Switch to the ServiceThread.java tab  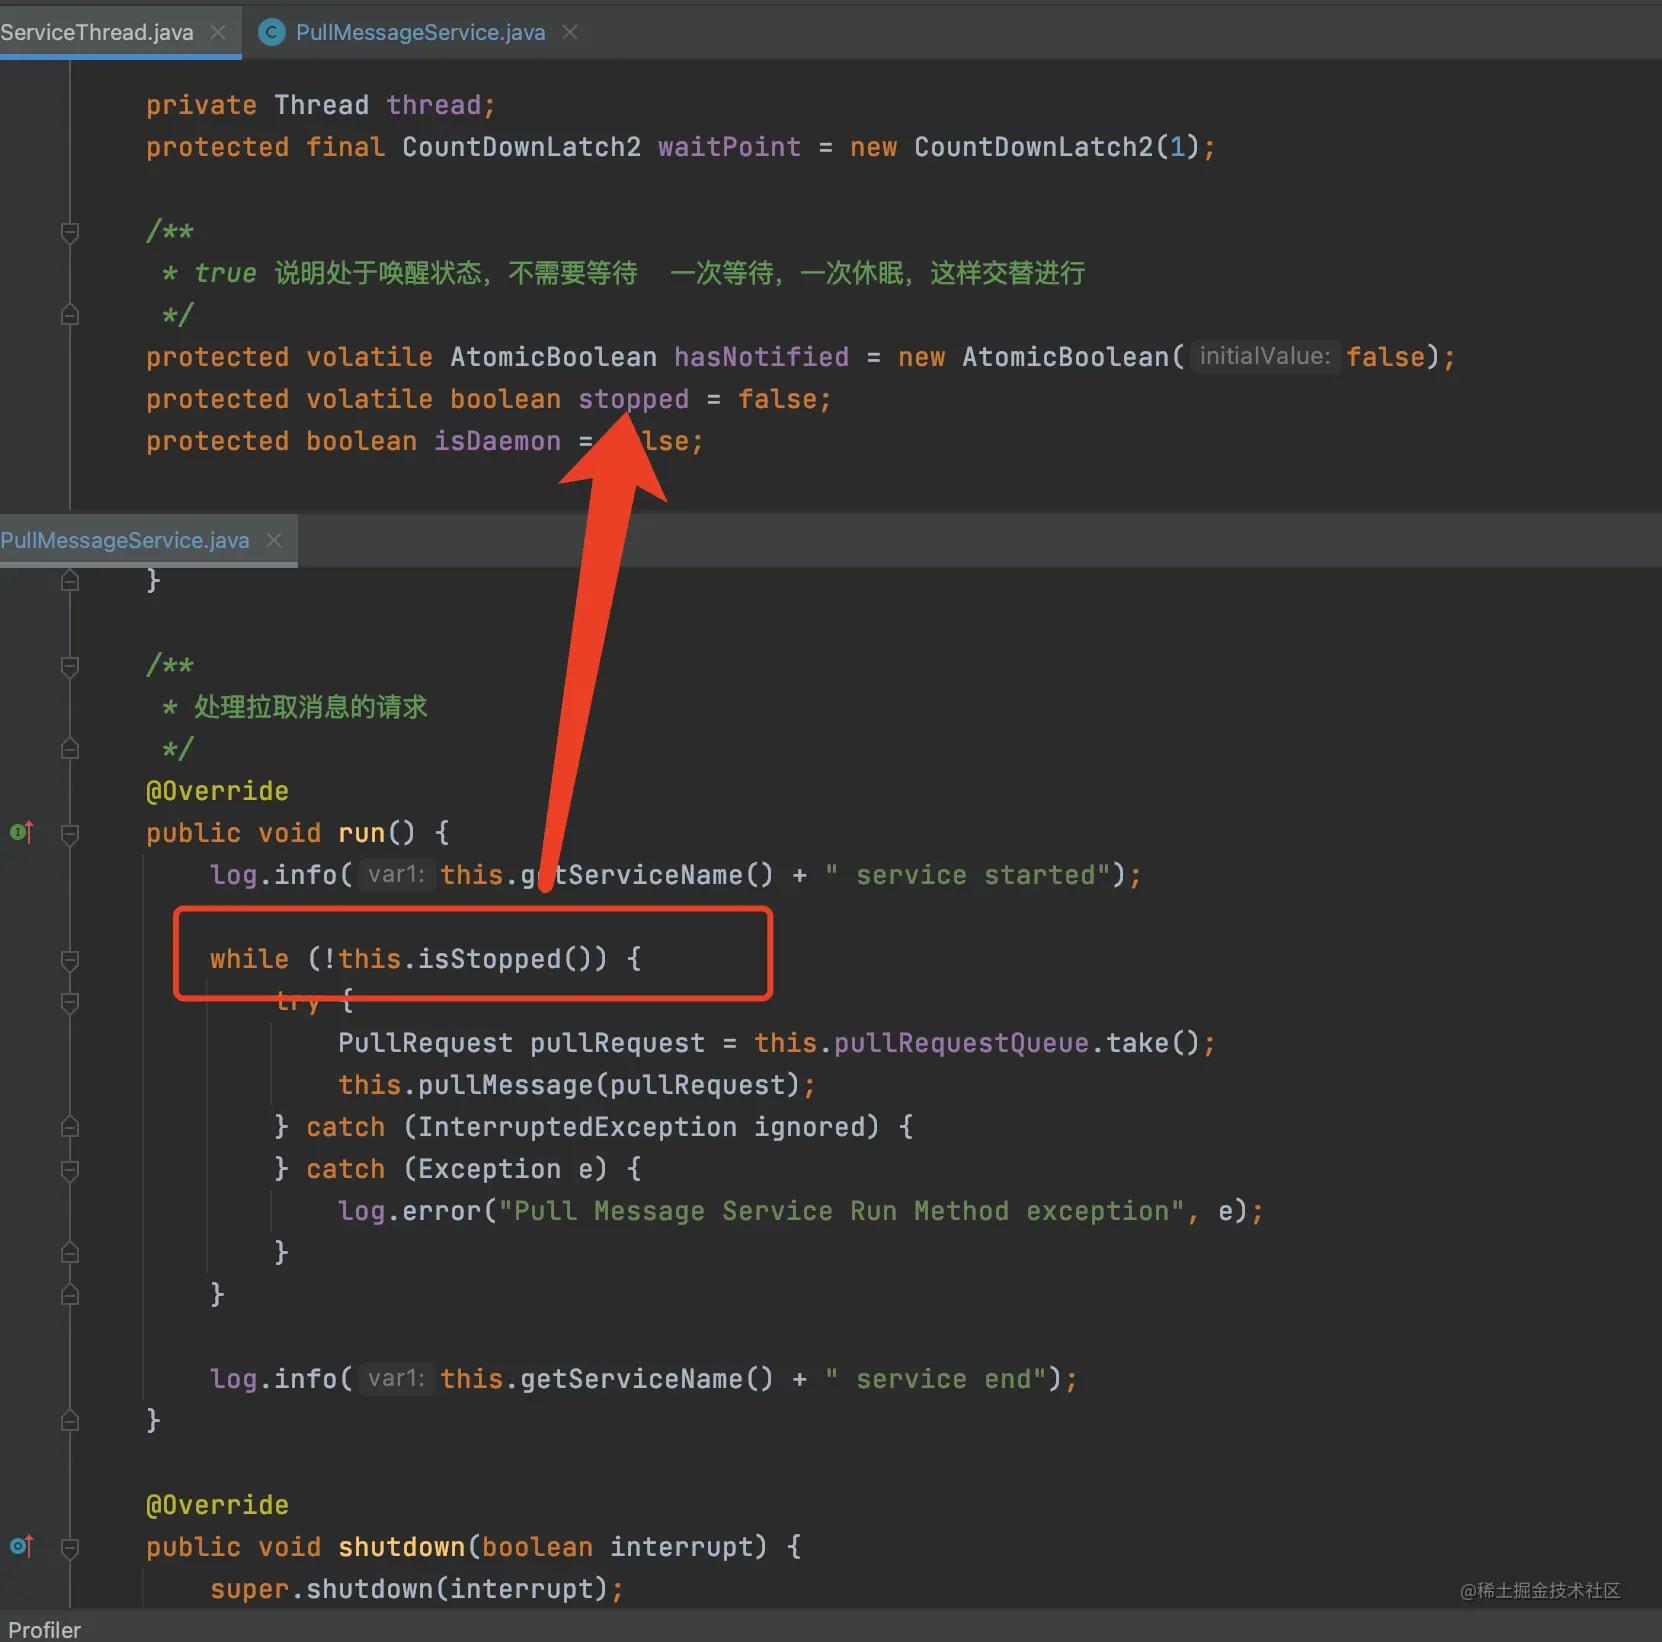pos(97,32)
